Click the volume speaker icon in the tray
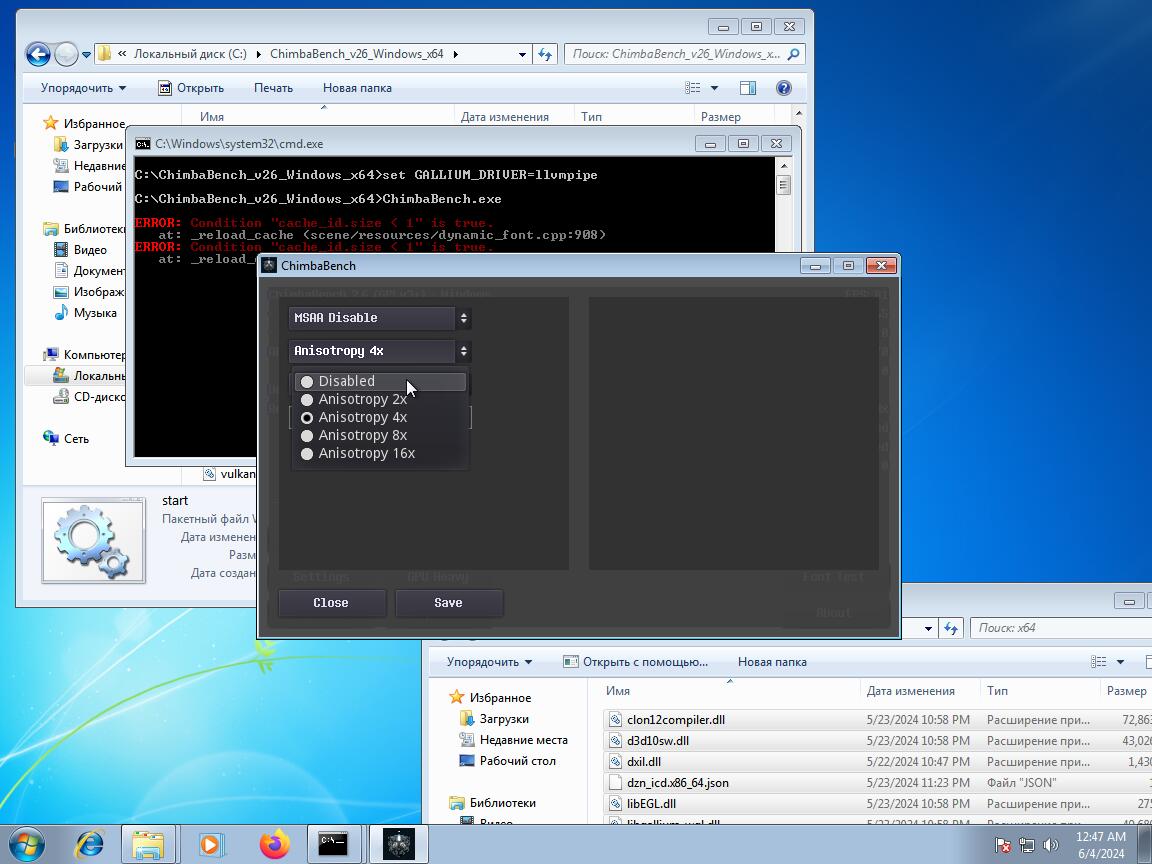The height and width of the screenshot is (864, 1152). (1051, 845)
